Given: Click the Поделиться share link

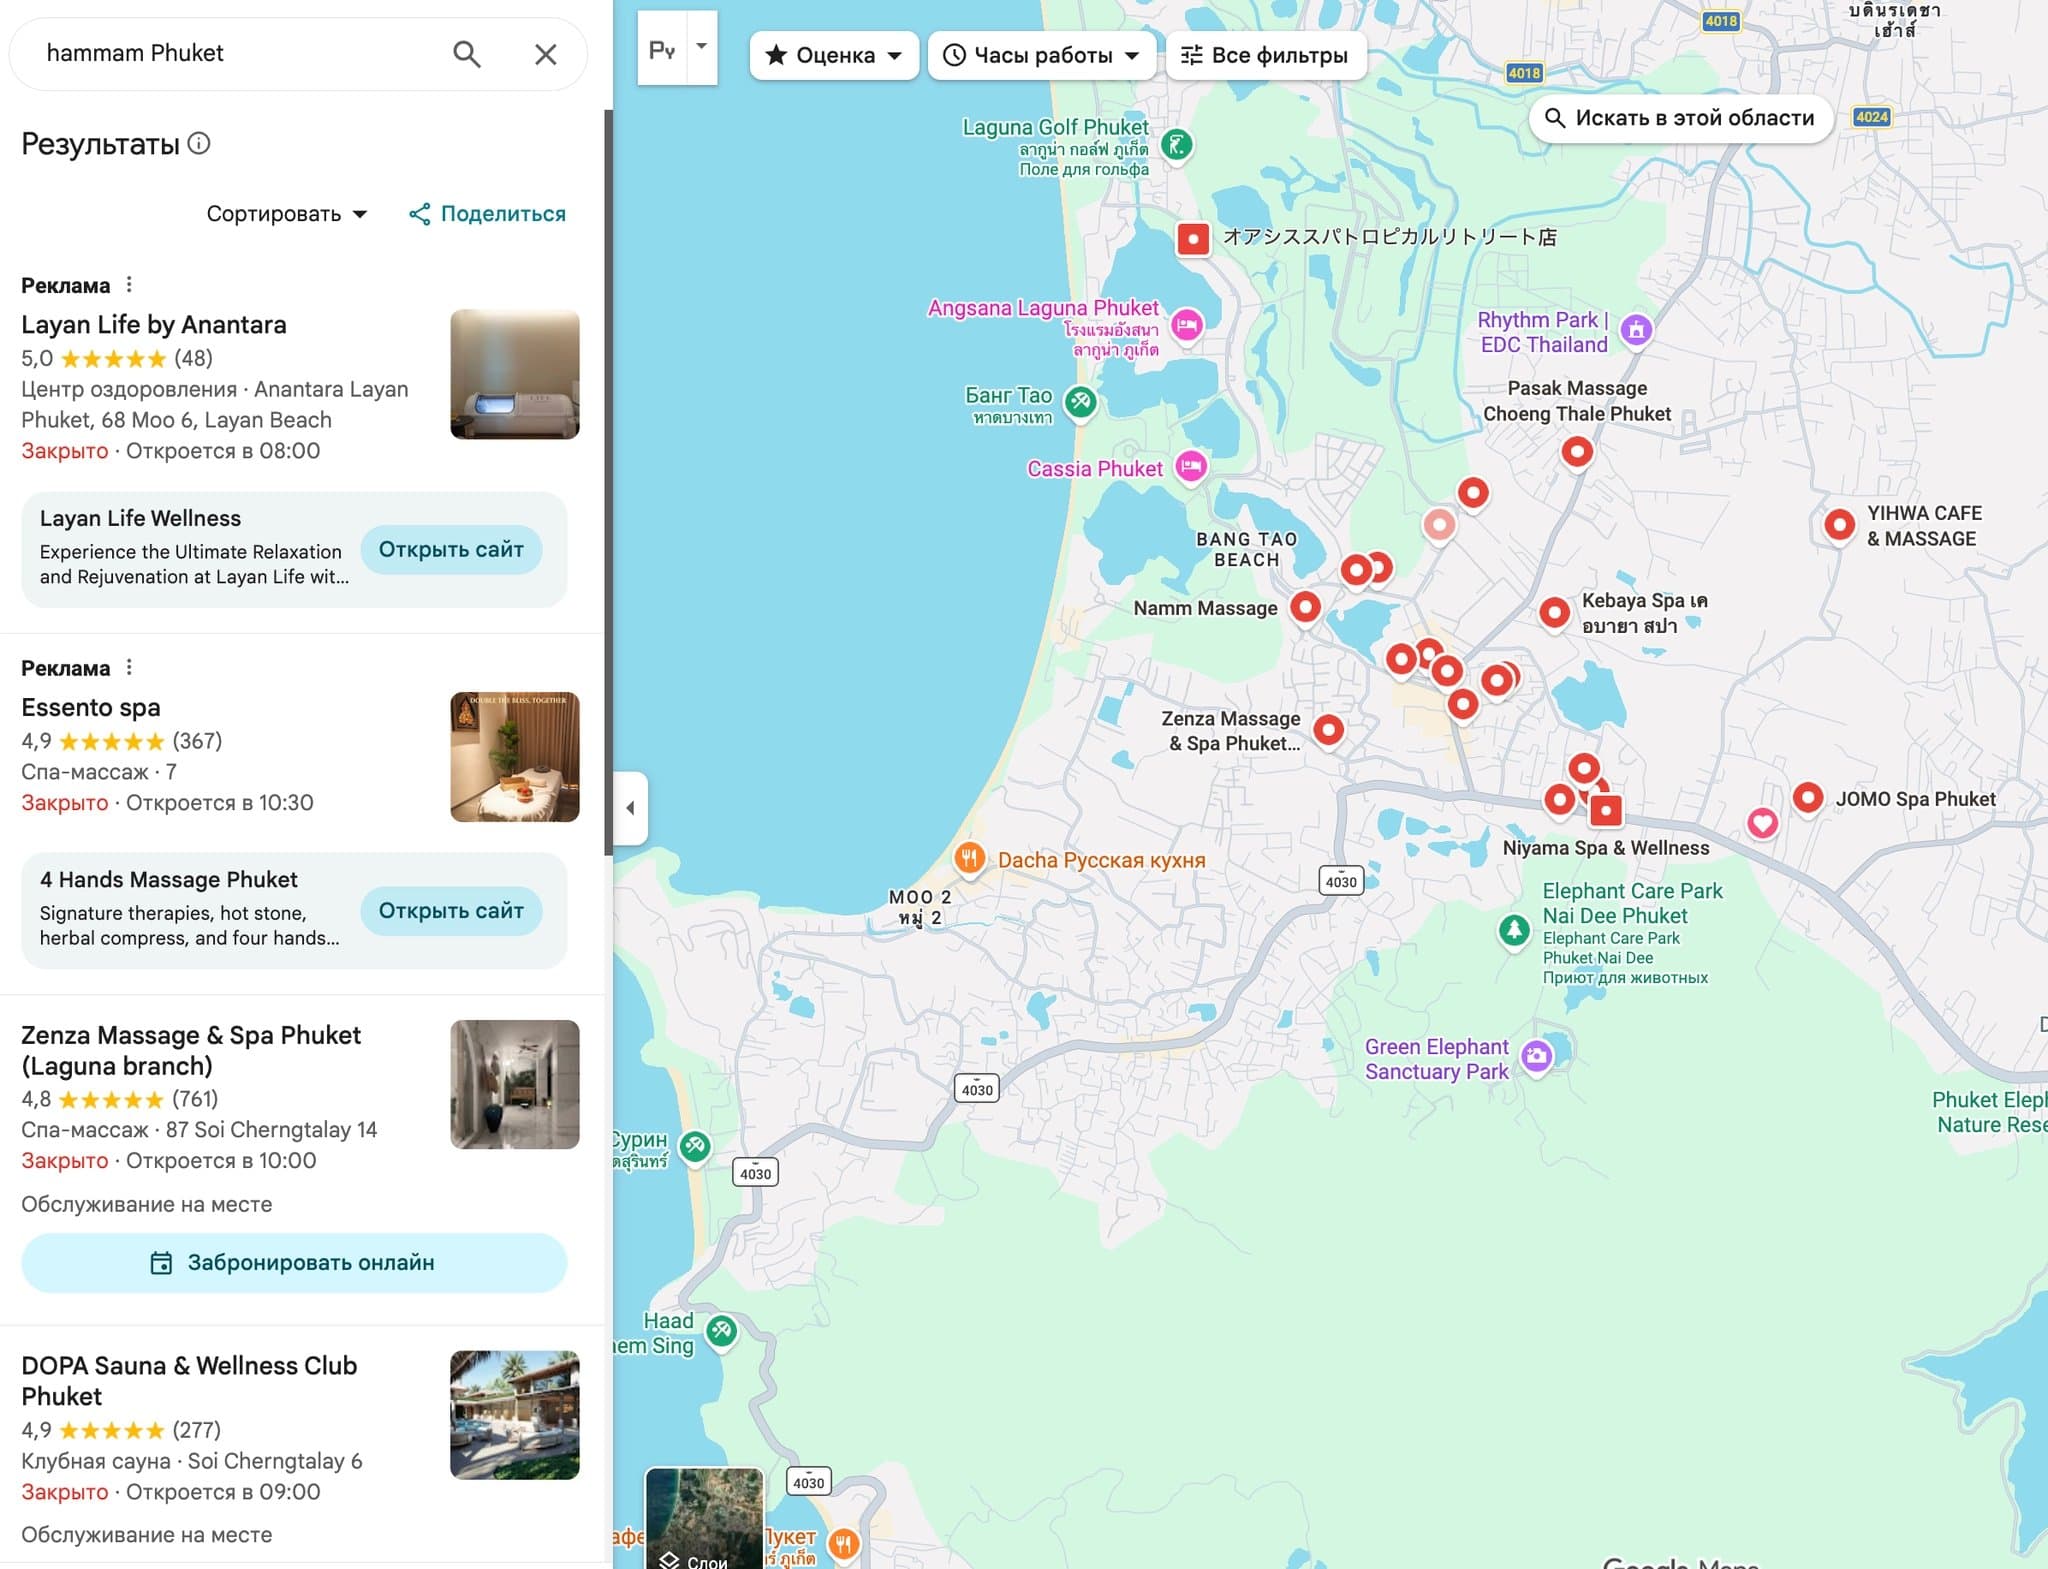Looking at the screenshot, I should (x=487, y=214).
